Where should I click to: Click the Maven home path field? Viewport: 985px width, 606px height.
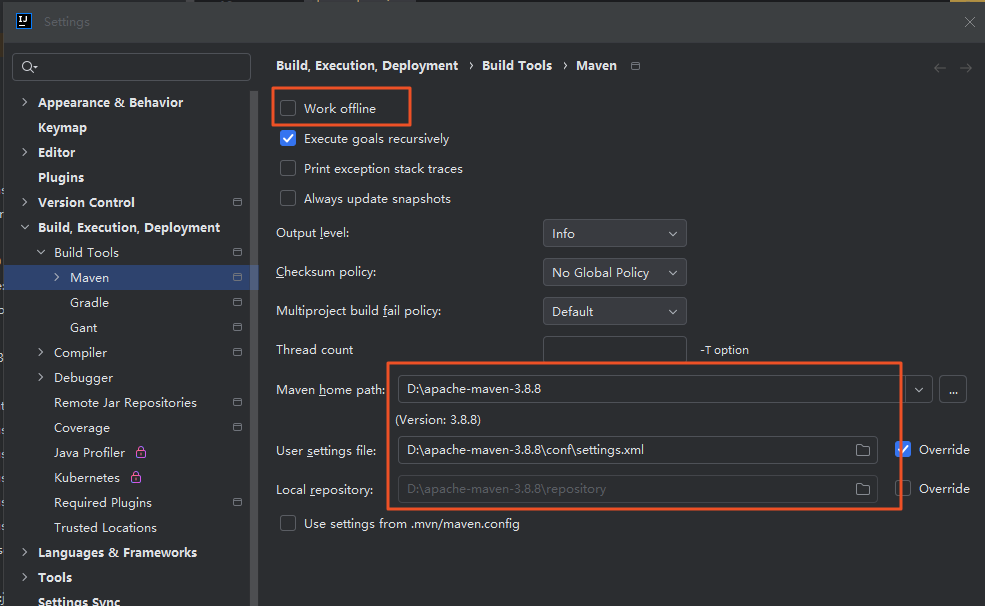pos(651,389)
